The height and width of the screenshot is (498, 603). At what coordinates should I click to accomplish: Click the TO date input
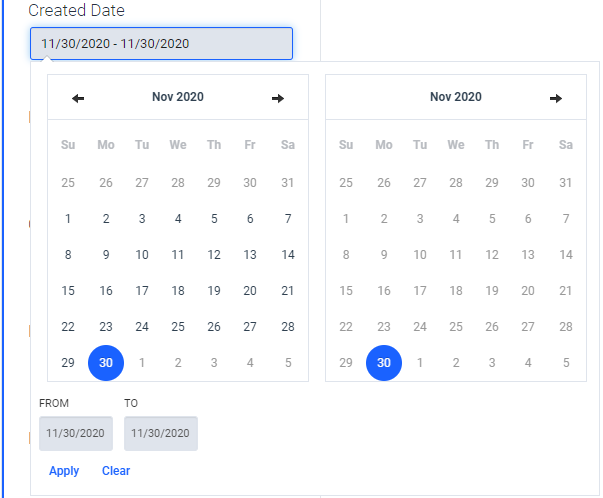click(161, 433)
